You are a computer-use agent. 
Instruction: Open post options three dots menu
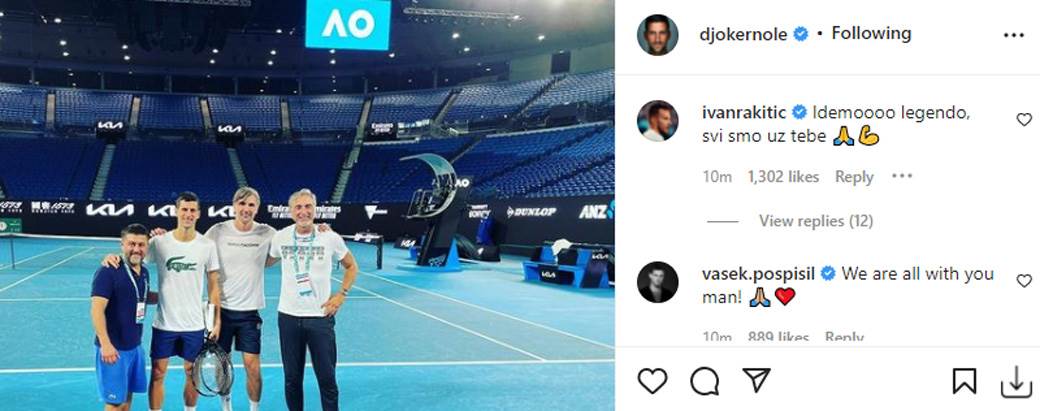(1013, 35)
